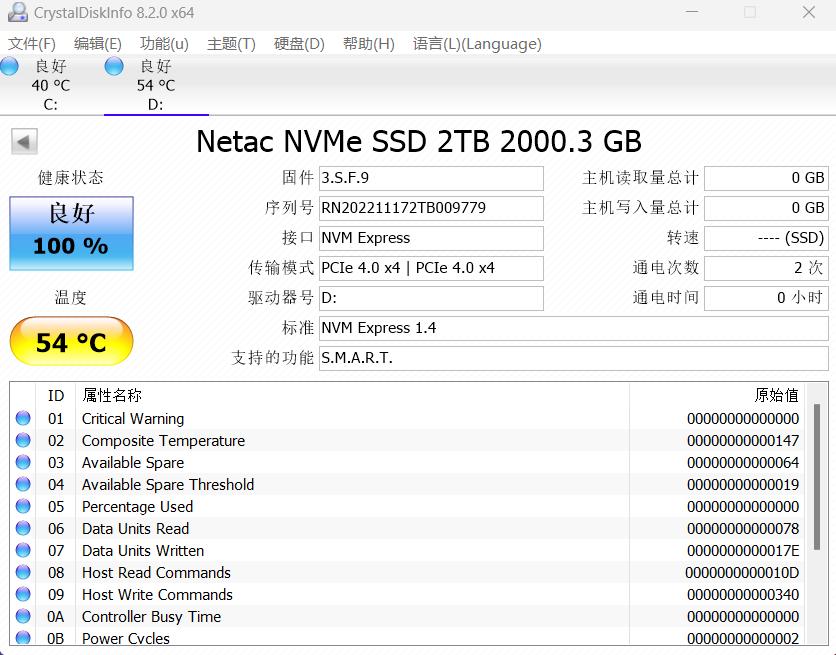Viewport: 836px width, 655px height.
Task: Click the back navigation arrow icon
Action: pyautogui.click(x=22, y=141)
